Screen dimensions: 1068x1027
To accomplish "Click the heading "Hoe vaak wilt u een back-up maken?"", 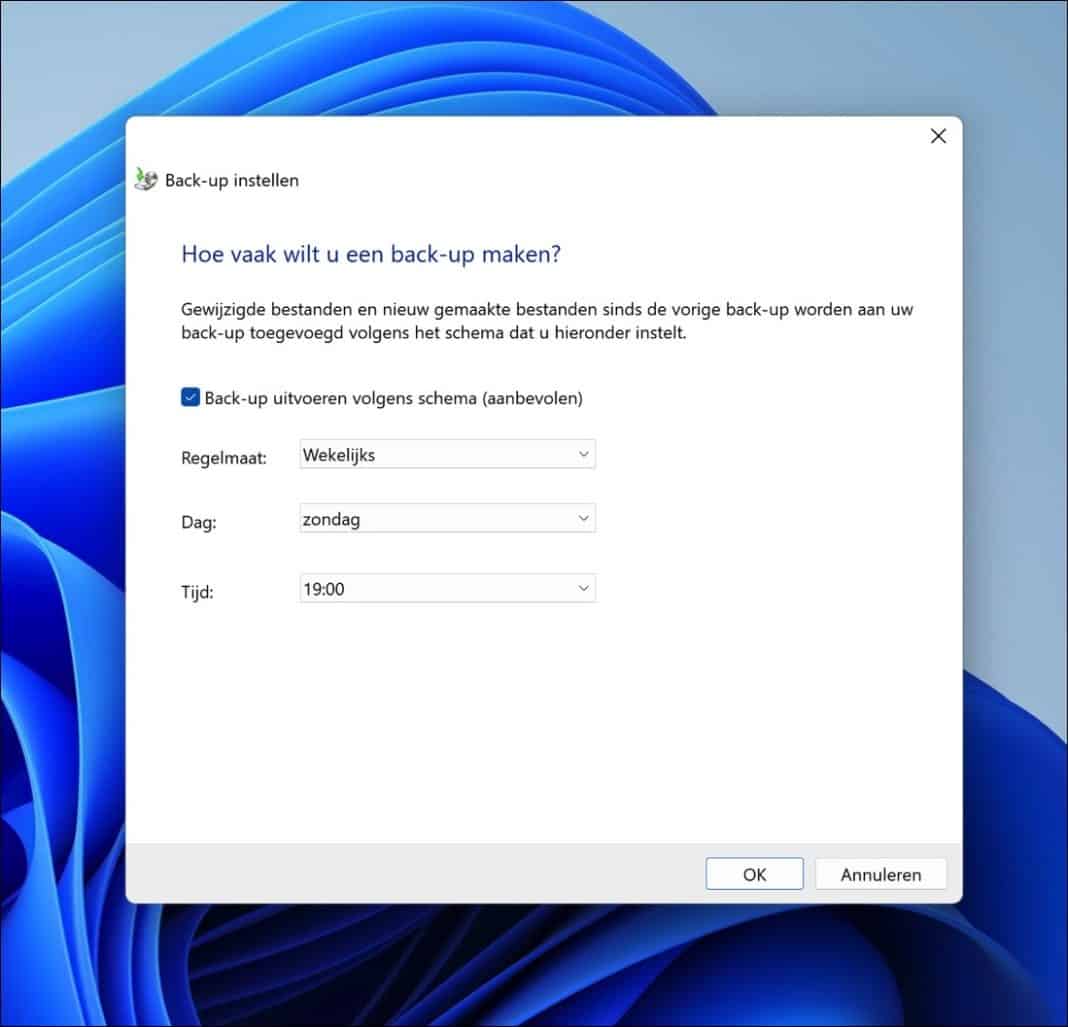I will [371, 254].
